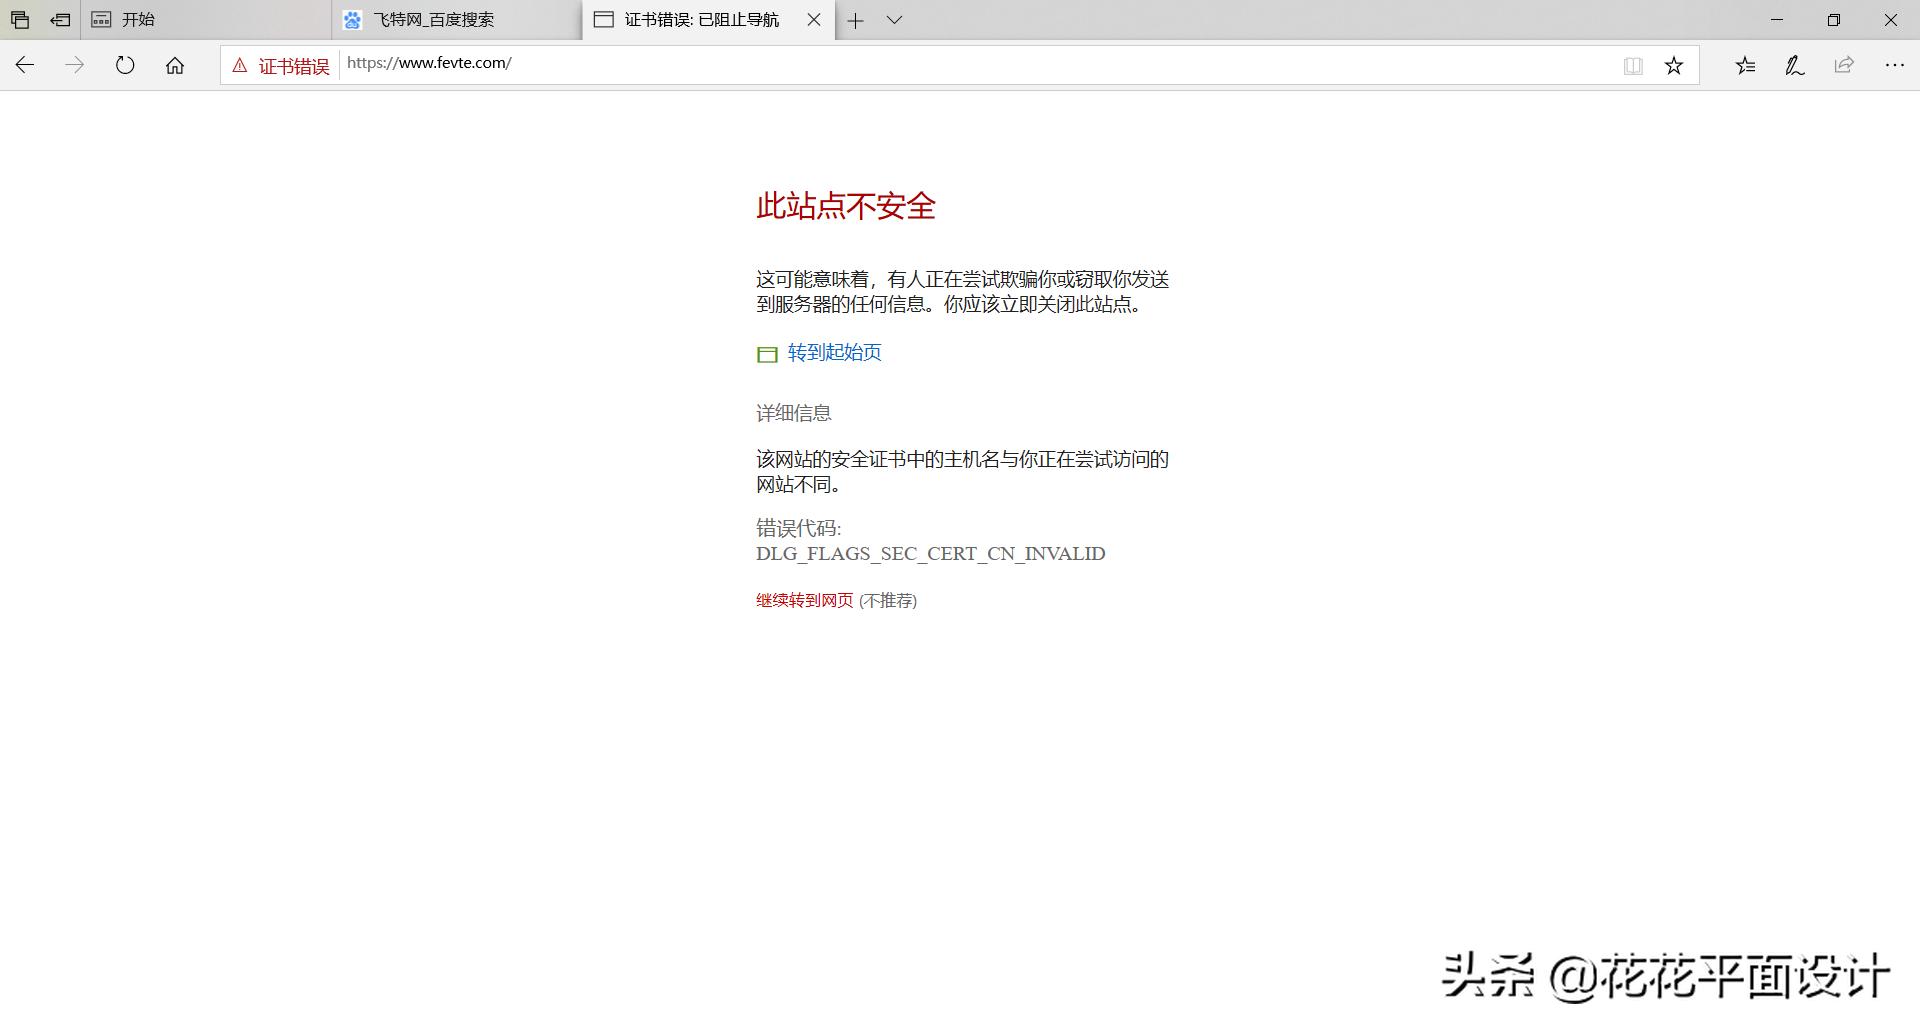Open the Share menu
Screen dimensions: 1920x1030
(1842, 64)
